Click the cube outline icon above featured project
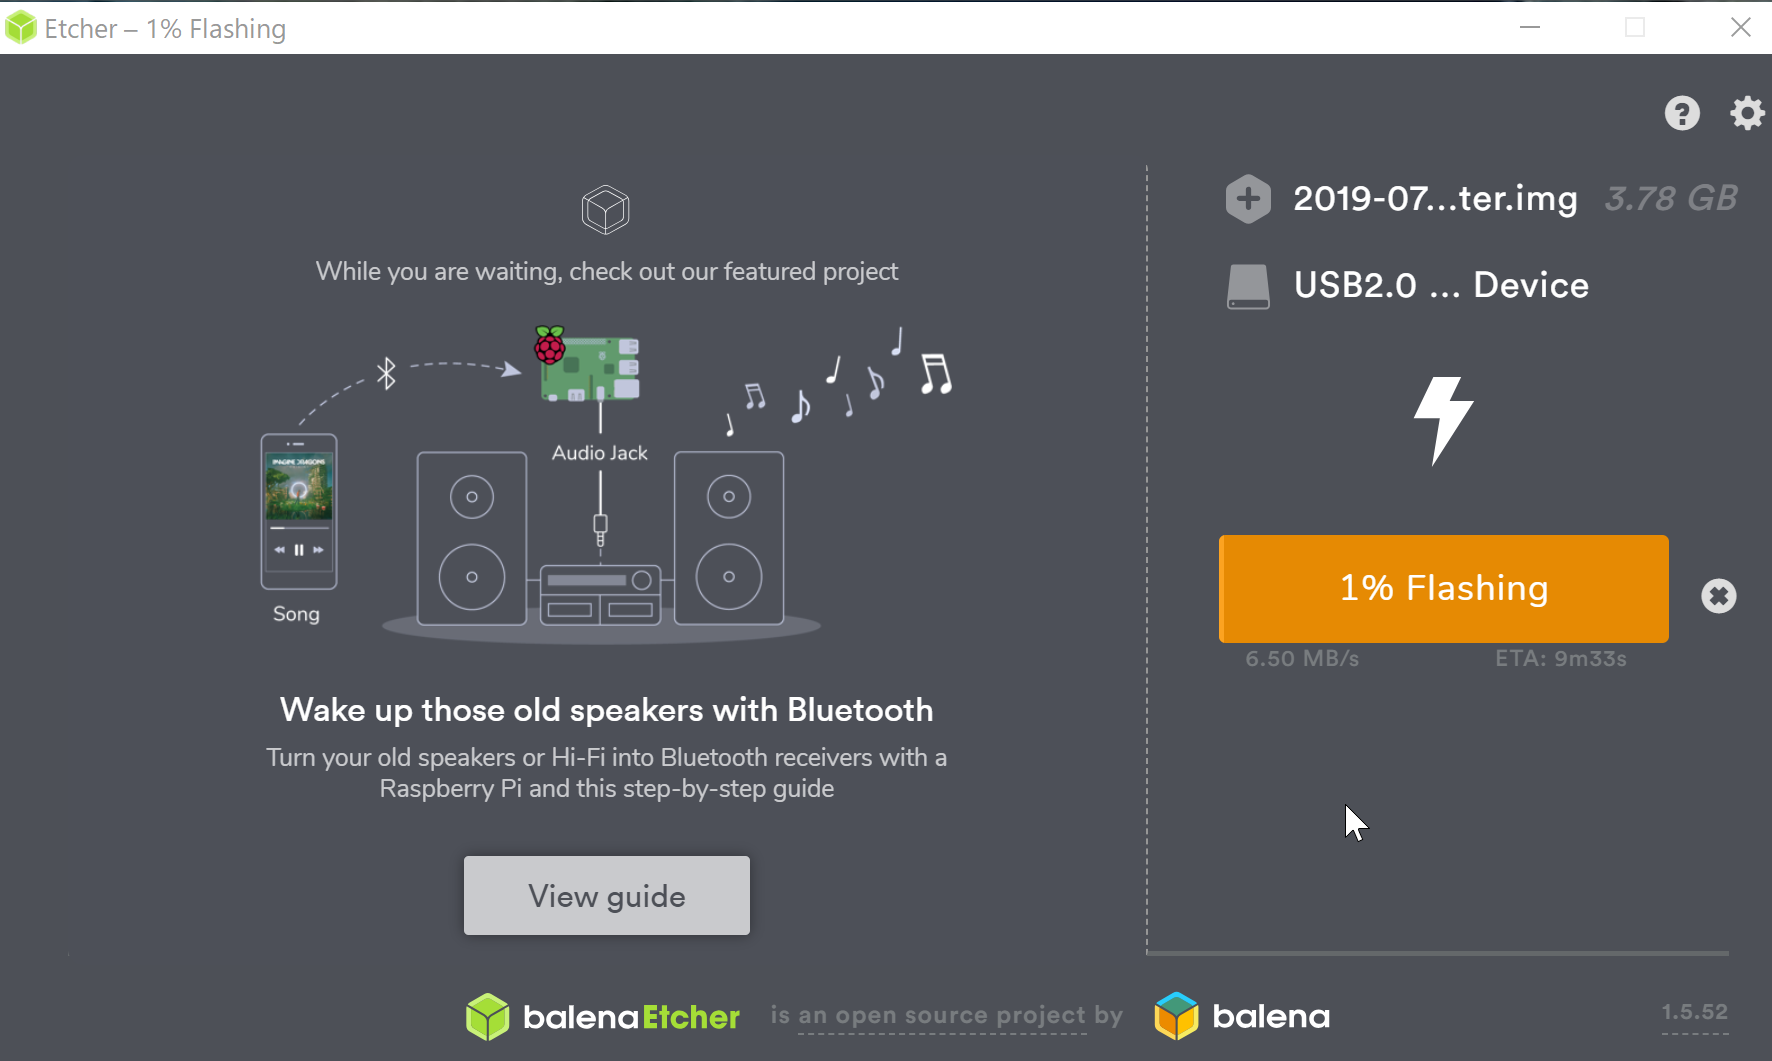Viewport: 1772px width, 1061px height. pyautogui.click(x=605, y=210)
